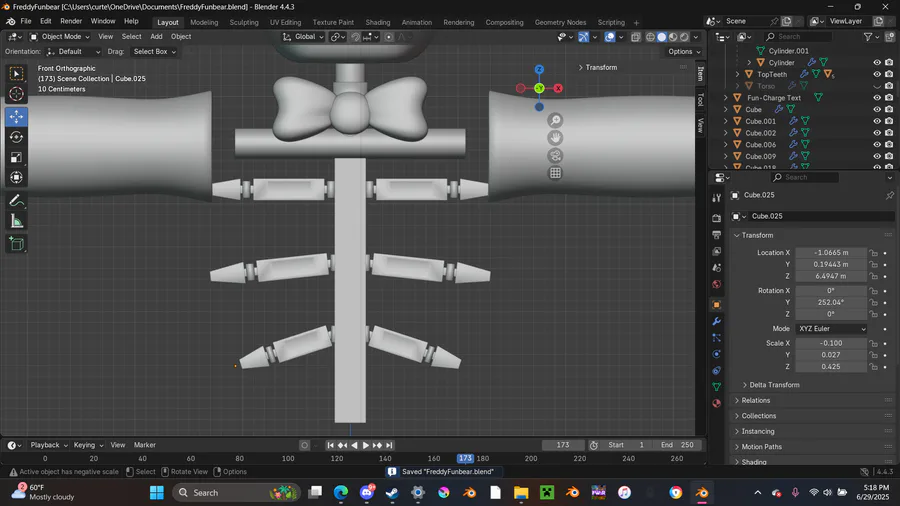Pin the Cube.025 properties with pin icon

pyautogui.click(x=890, y=195)
